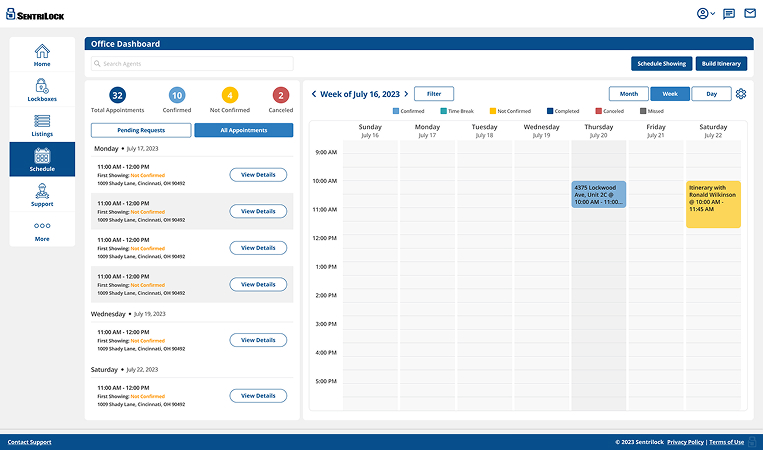Switch to Pending Requests view
This screenshot has height=450, width=764.
pos(140,130)
